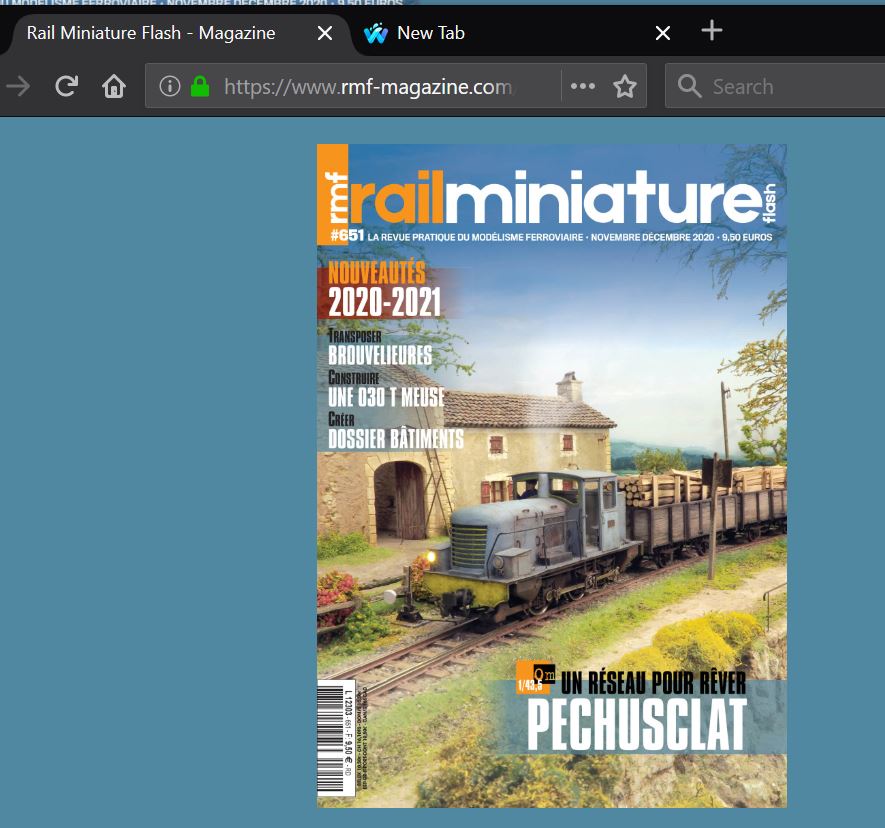The height and width of the screenshot is (828, 885).
Task: Go to the browser home page
Action: 114,87
